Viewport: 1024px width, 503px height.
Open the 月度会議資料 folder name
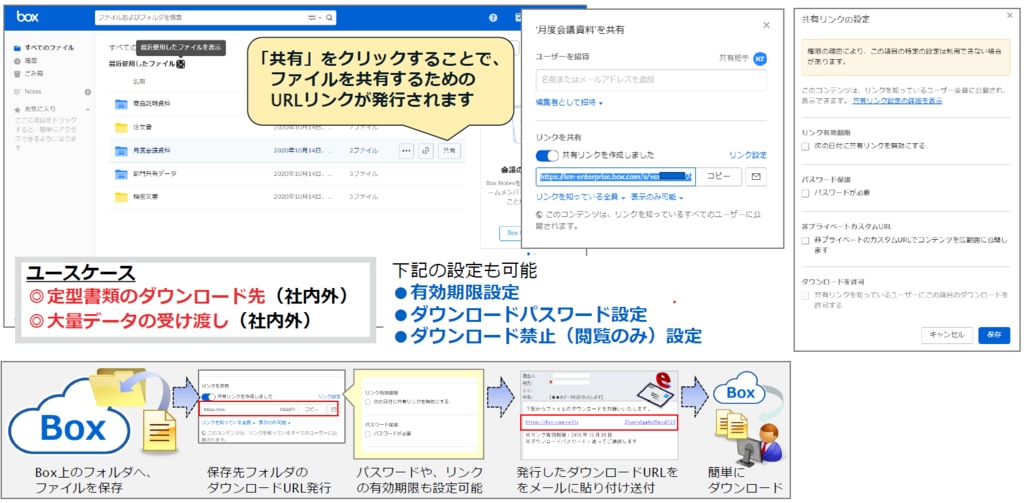pyautogui.click(x=152, y=151)
